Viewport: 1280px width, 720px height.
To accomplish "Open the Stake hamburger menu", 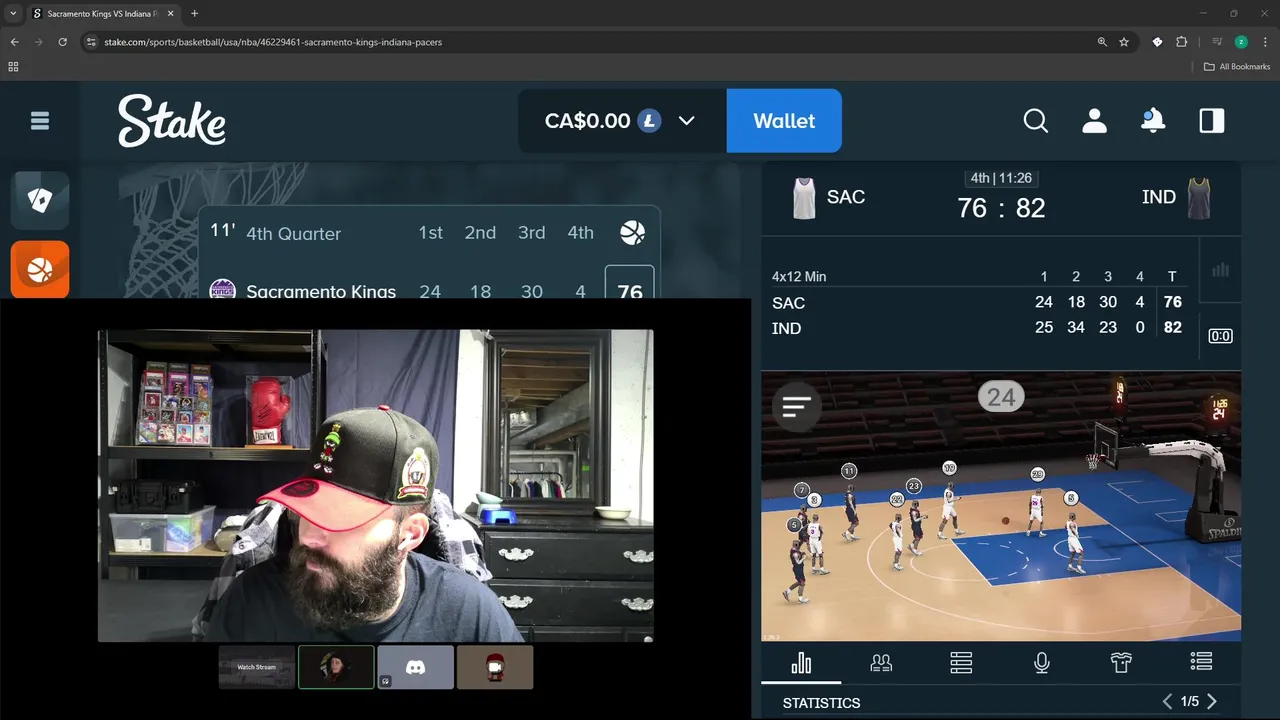I will tap(40, 121).
